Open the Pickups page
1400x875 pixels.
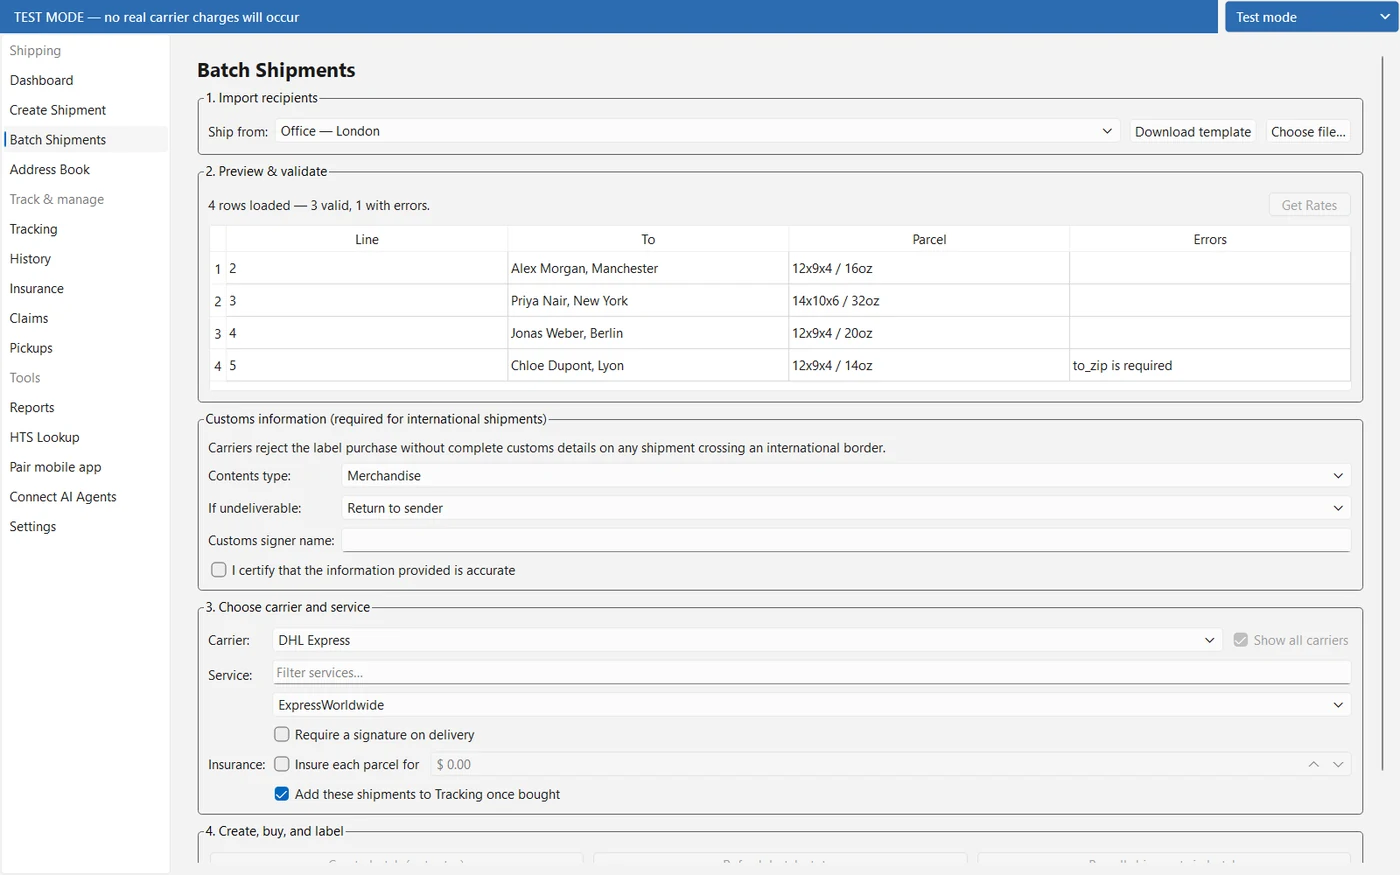click(85, 348)
